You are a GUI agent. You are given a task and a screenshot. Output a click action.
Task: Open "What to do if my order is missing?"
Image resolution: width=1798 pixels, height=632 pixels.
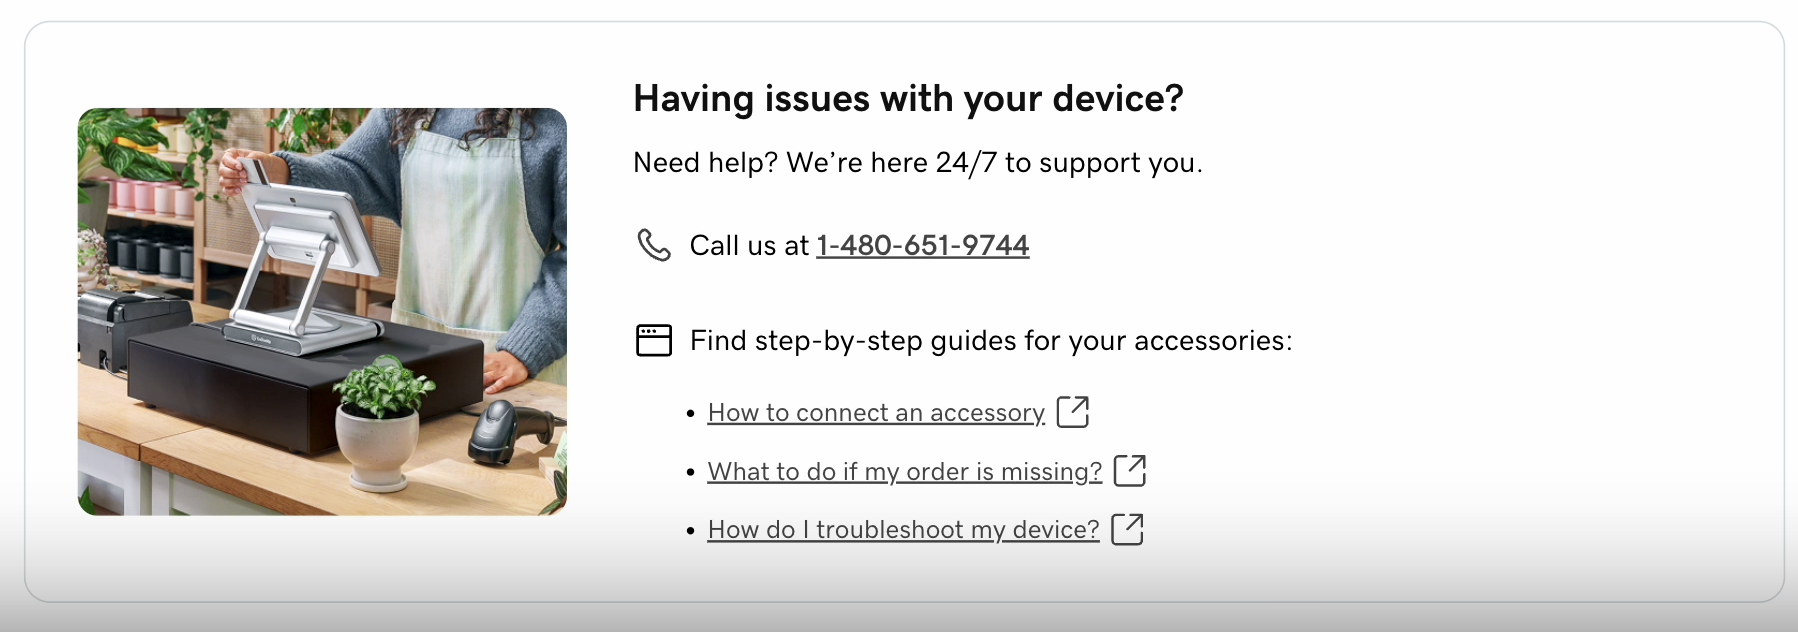[x=904, y=472]
